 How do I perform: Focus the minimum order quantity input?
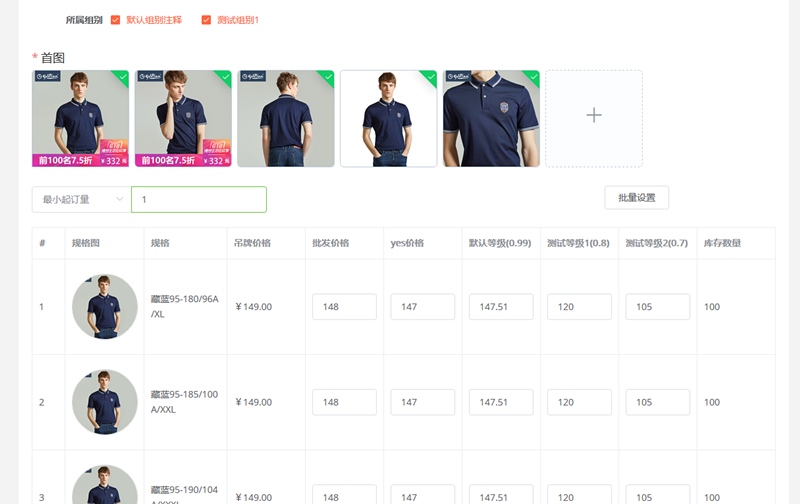click(199, 199)
